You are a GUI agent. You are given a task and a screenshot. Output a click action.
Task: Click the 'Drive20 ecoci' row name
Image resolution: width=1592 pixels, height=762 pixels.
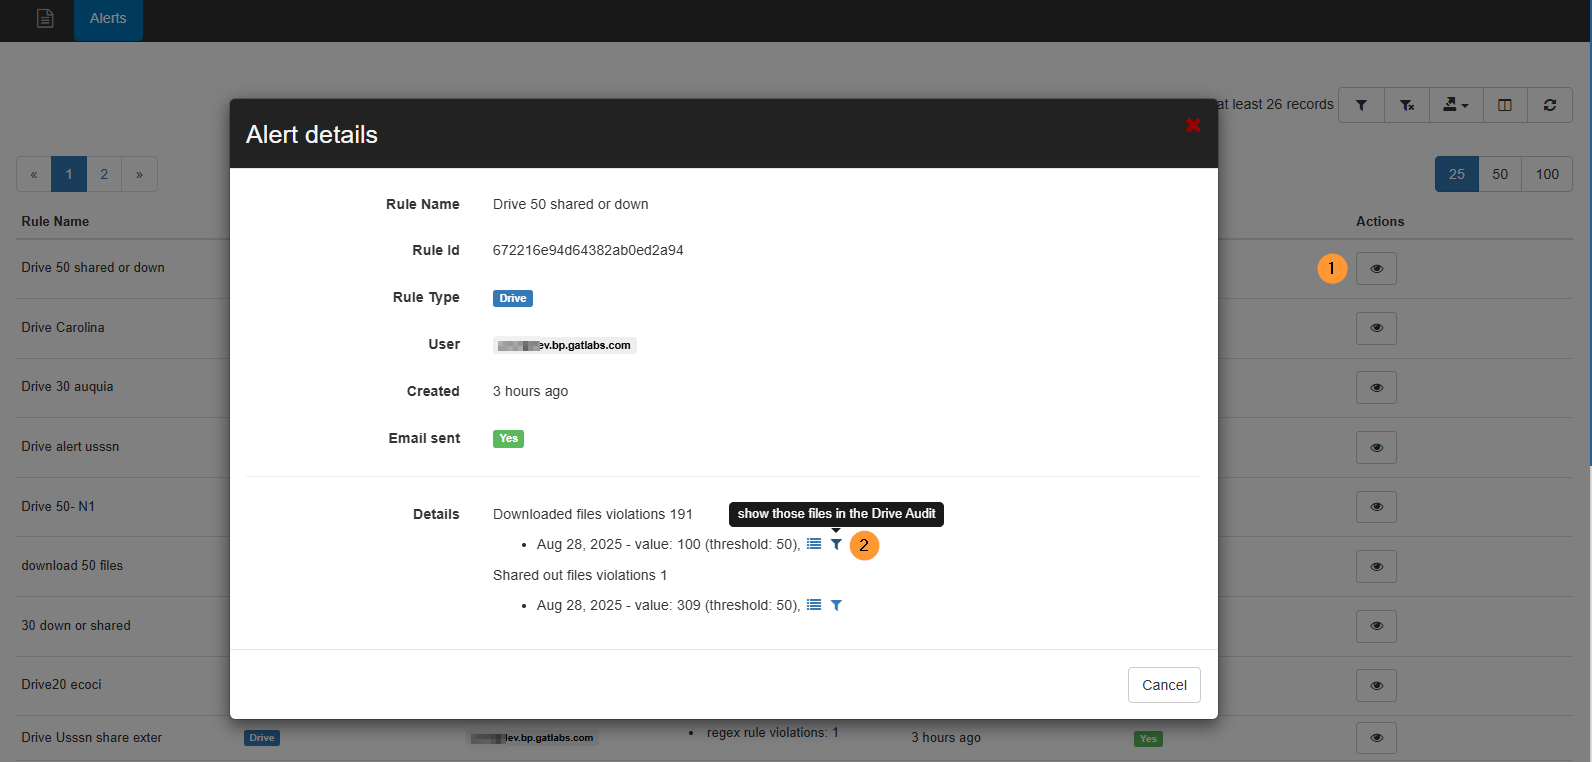(x=61, y=684)
